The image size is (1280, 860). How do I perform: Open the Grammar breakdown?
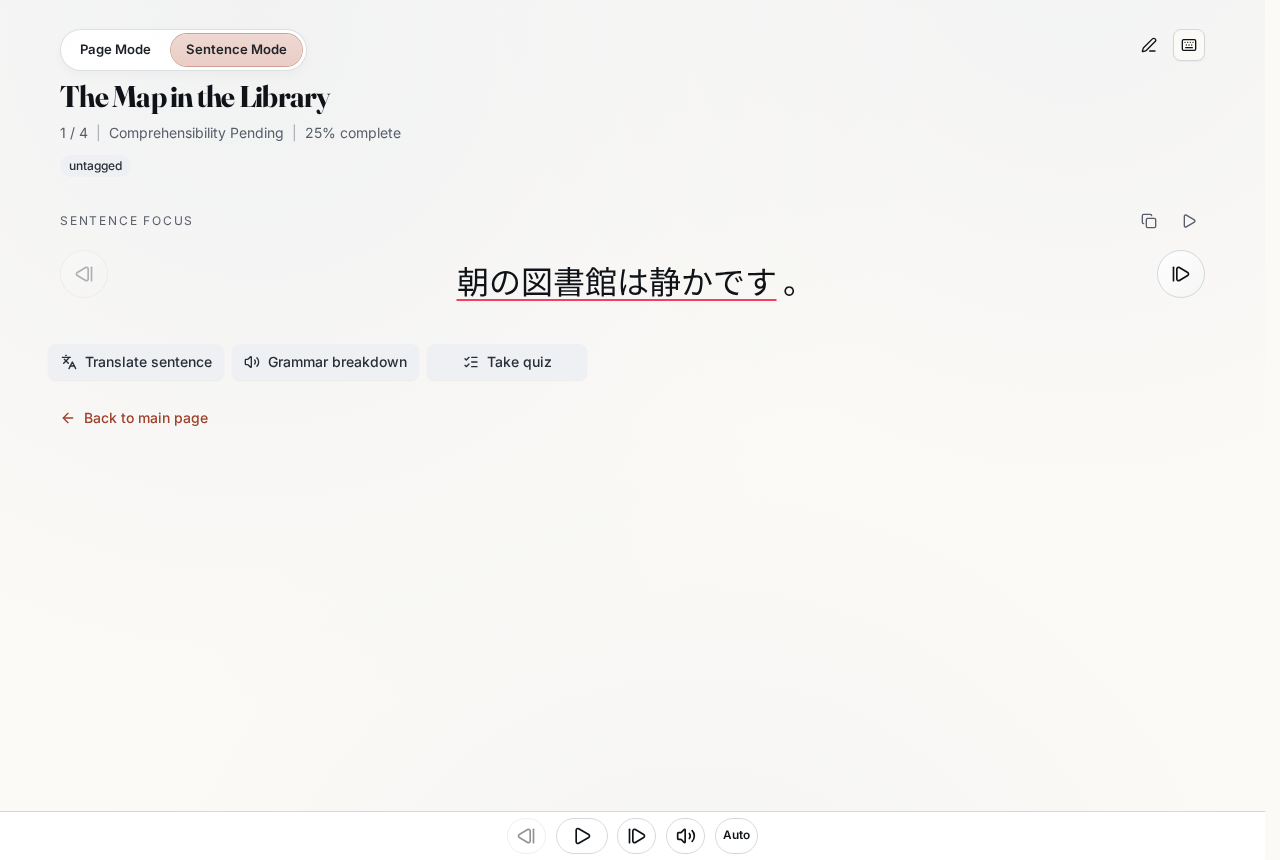(x=326, y=362)
